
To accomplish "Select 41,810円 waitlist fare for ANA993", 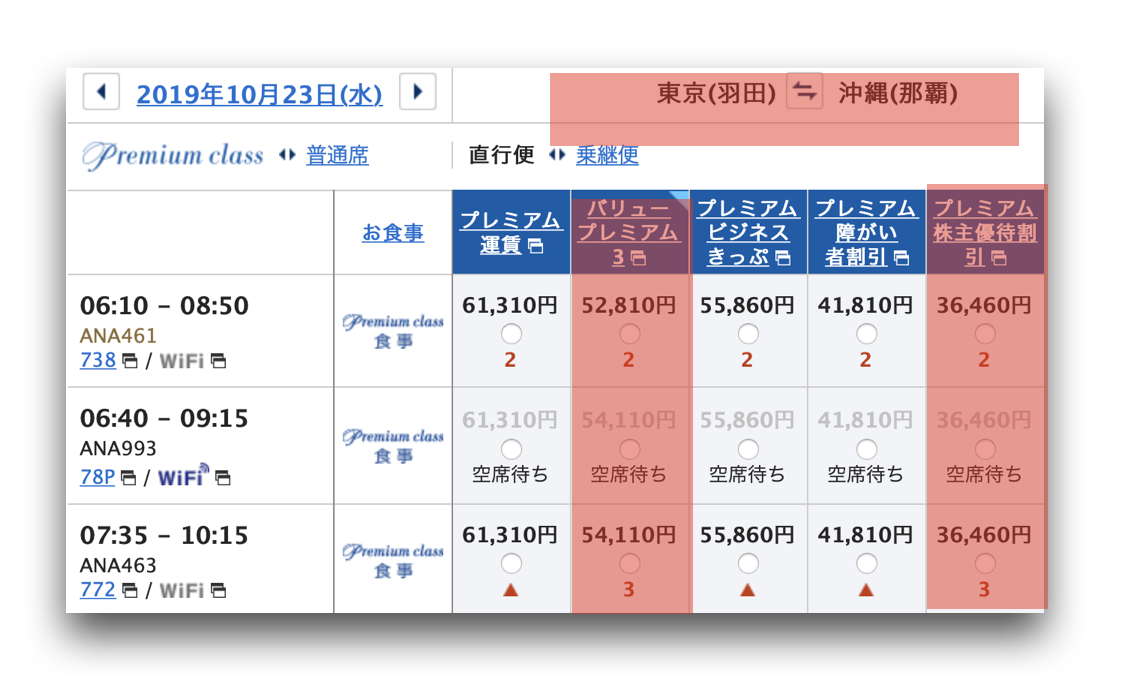I will (867, 449).
